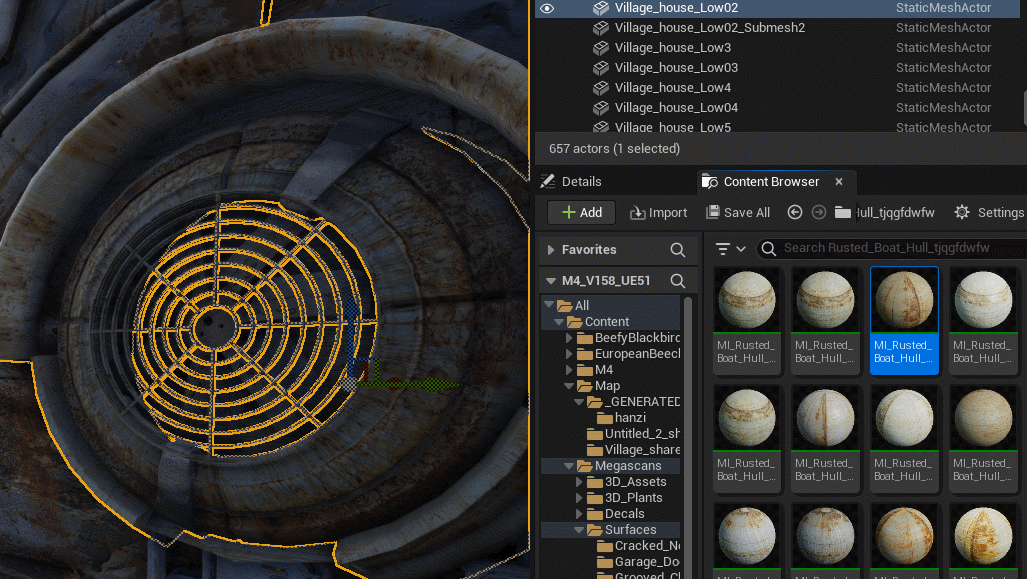Close the Content Browser tab

[839, 181]
